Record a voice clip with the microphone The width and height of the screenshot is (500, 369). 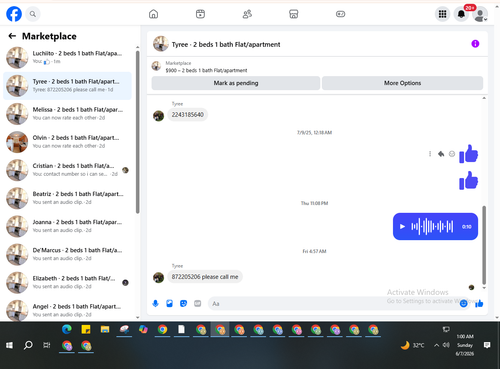[155, 303]
